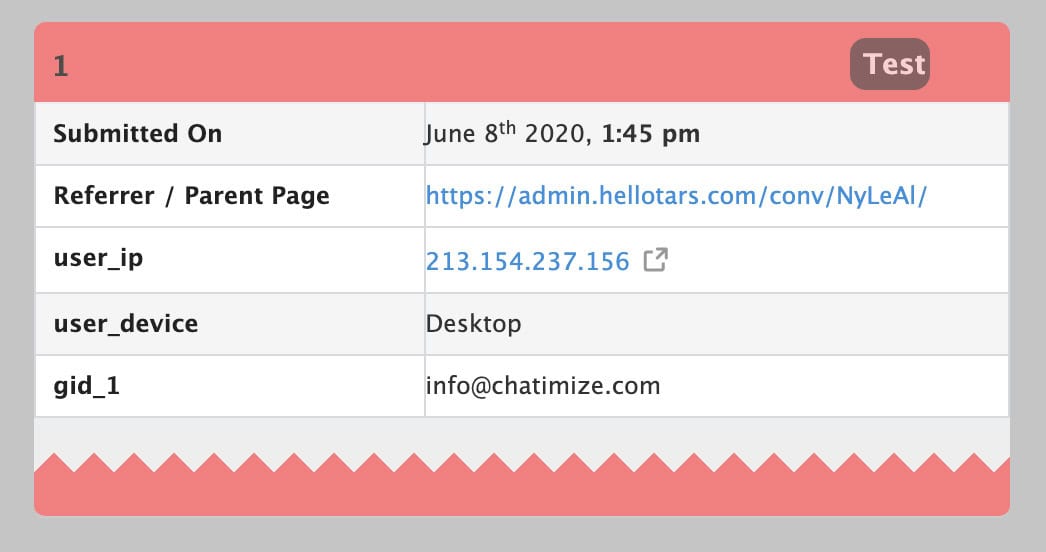This screenshot has height=552, width=1046.
Task: Click the Submitted On label
Action: coord(137,133)
